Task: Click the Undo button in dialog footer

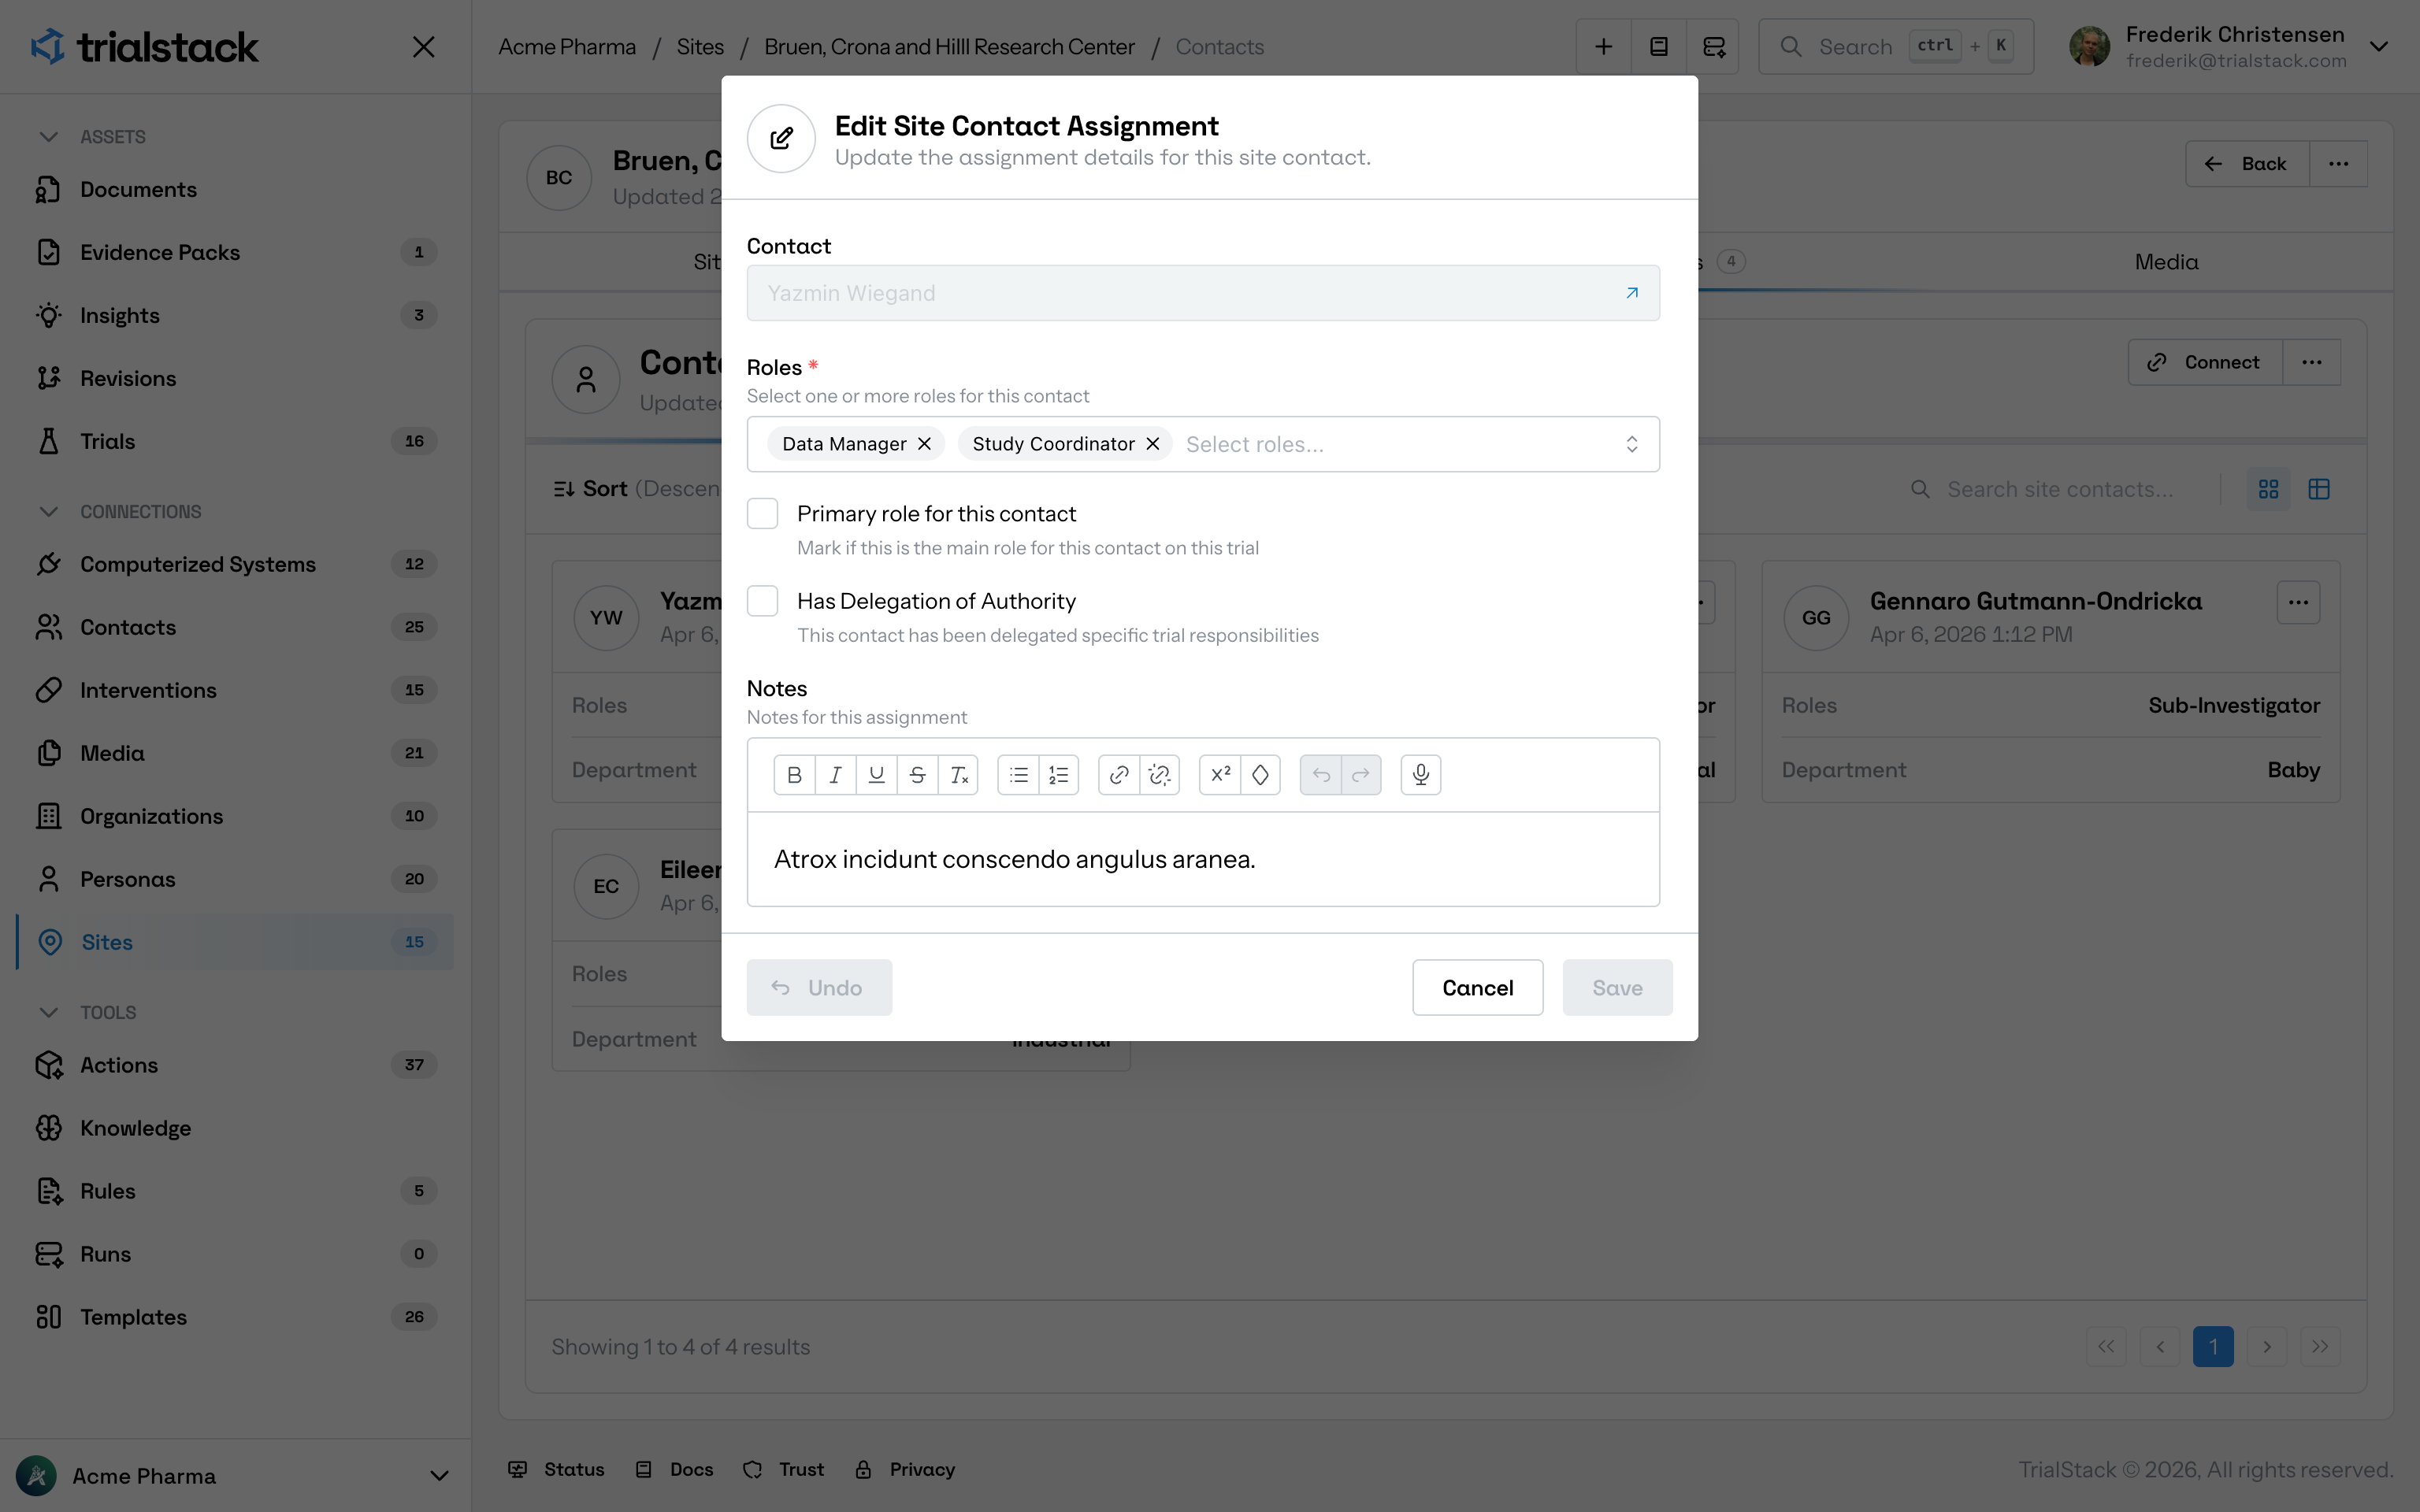Action: pyautogui.click(x=819, y=988)
